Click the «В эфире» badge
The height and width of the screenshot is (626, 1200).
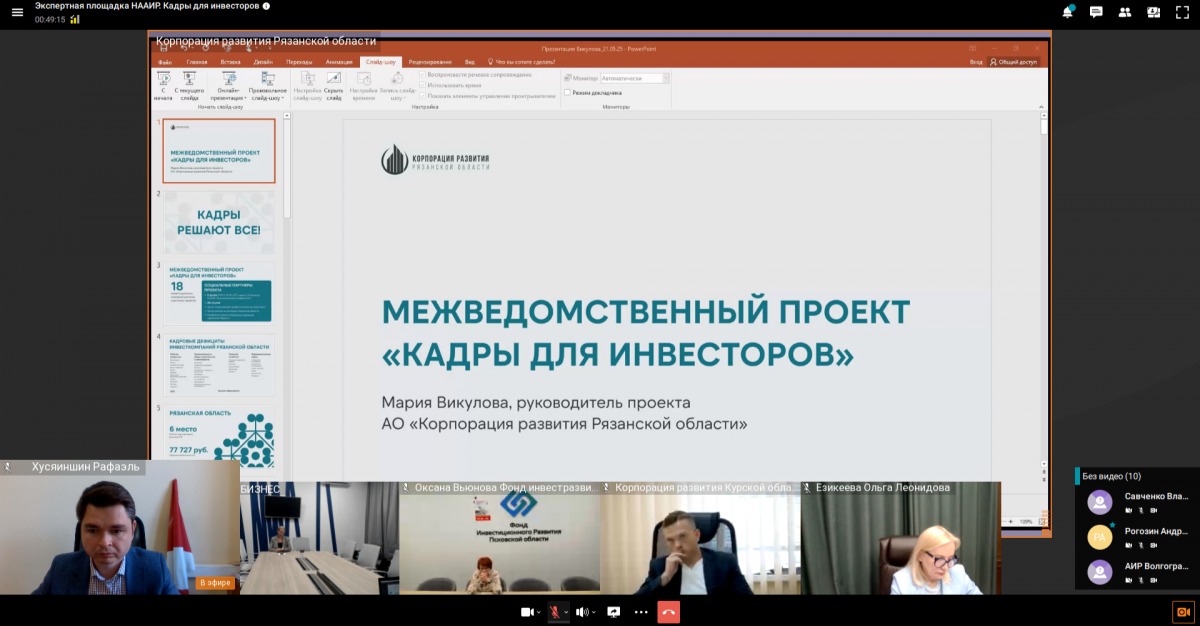pos(215,582)
